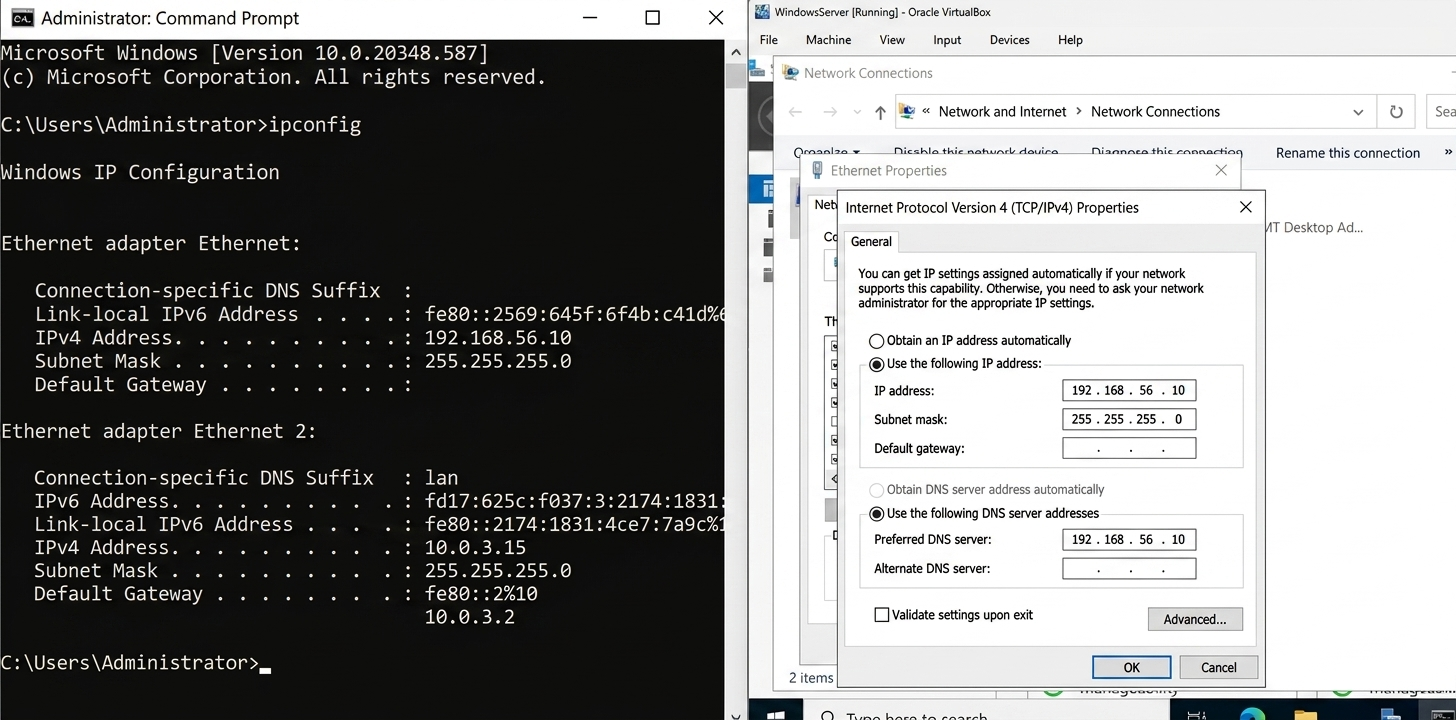Click the Preferred DNS server field
The height and width of the screenshot is (720, 1456).
tap(1129, 539)
